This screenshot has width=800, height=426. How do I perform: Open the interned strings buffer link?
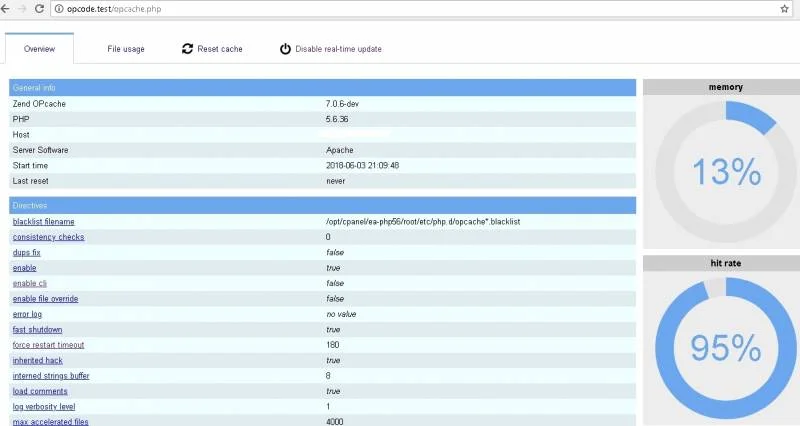point(51,375)
